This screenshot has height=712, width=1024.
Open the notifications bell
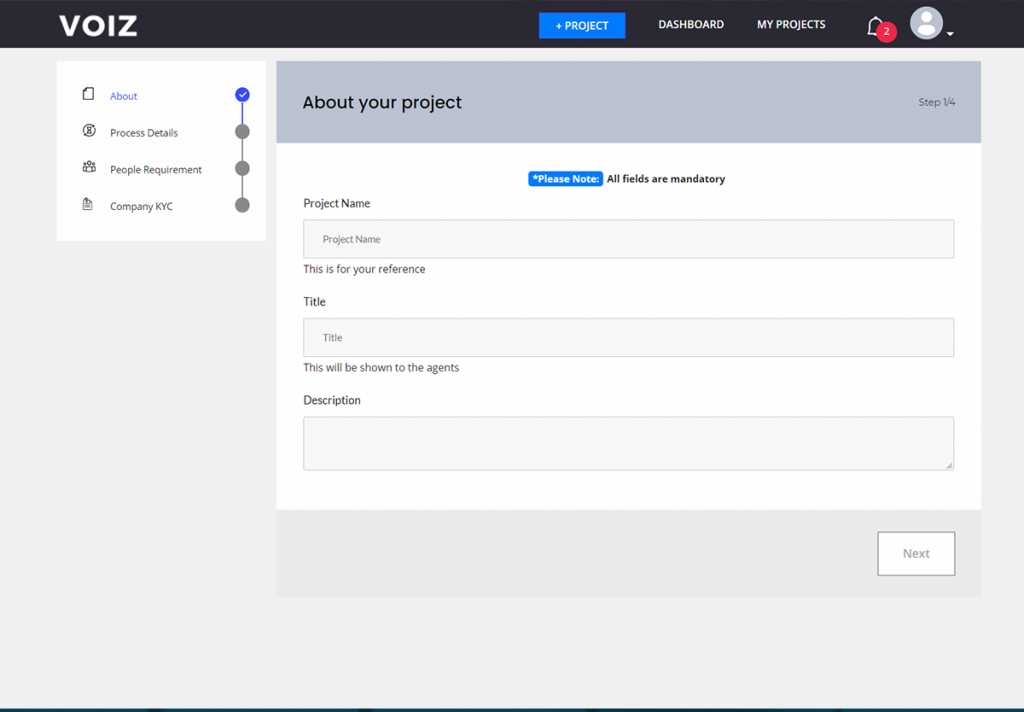(875, 26)
